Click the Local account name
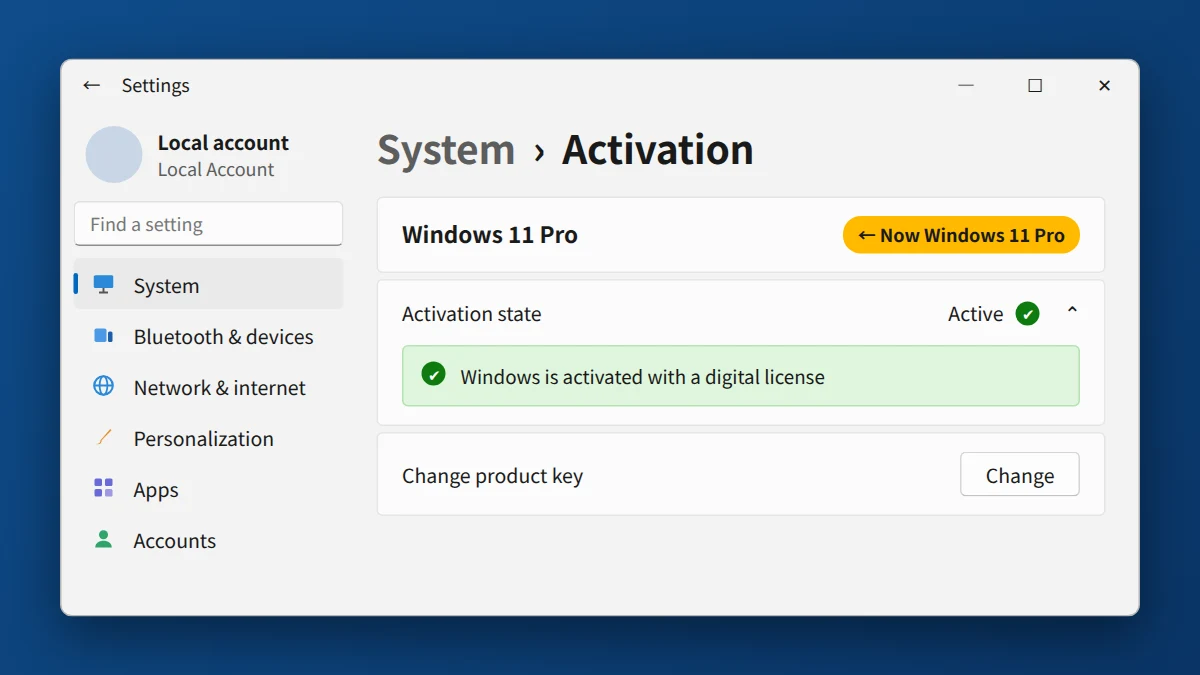This screenshot has height=675, width=1200. click(x=223, y=143)
